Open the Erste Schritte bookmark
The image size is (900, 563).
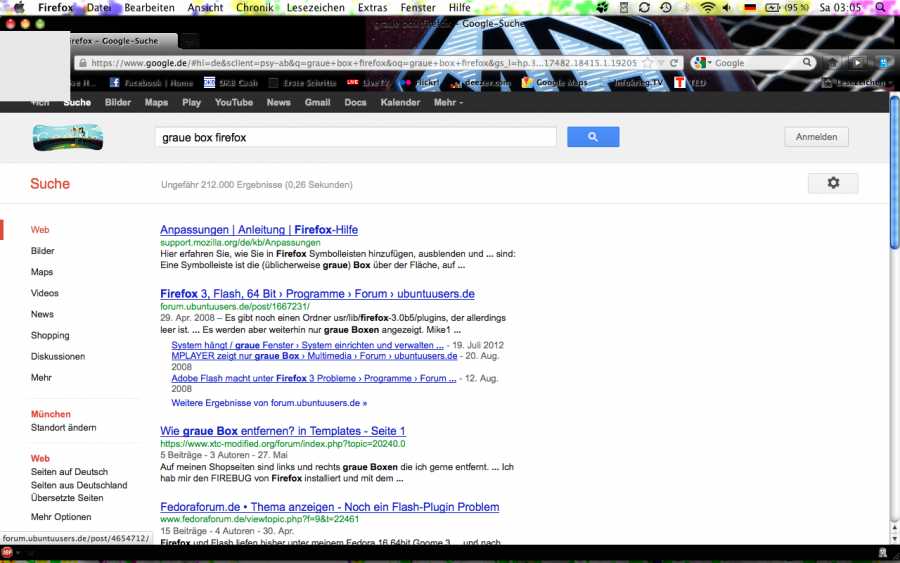pos(302,83)
